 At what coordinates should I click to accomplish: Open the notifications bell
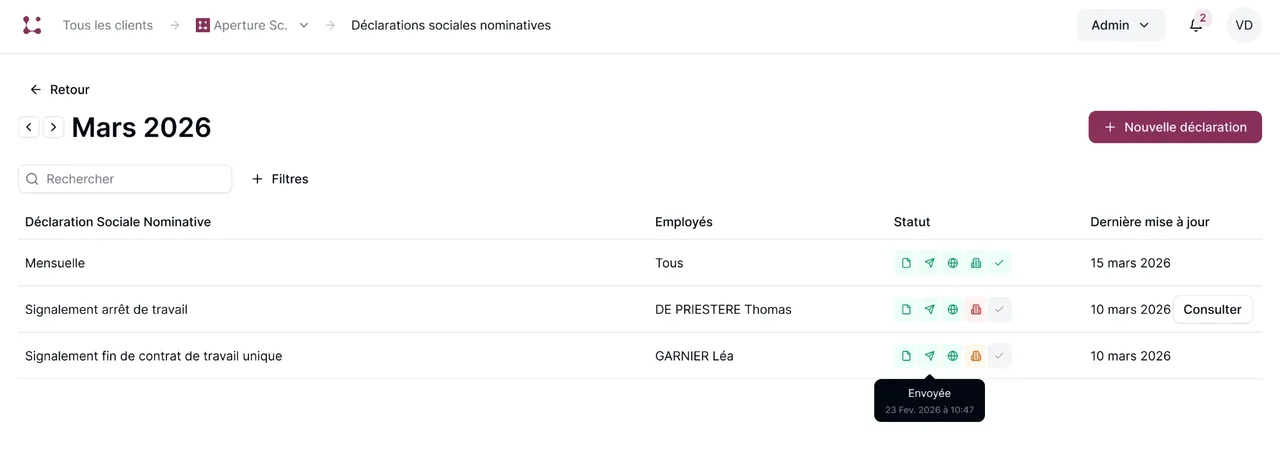(x=1196, y=25)
